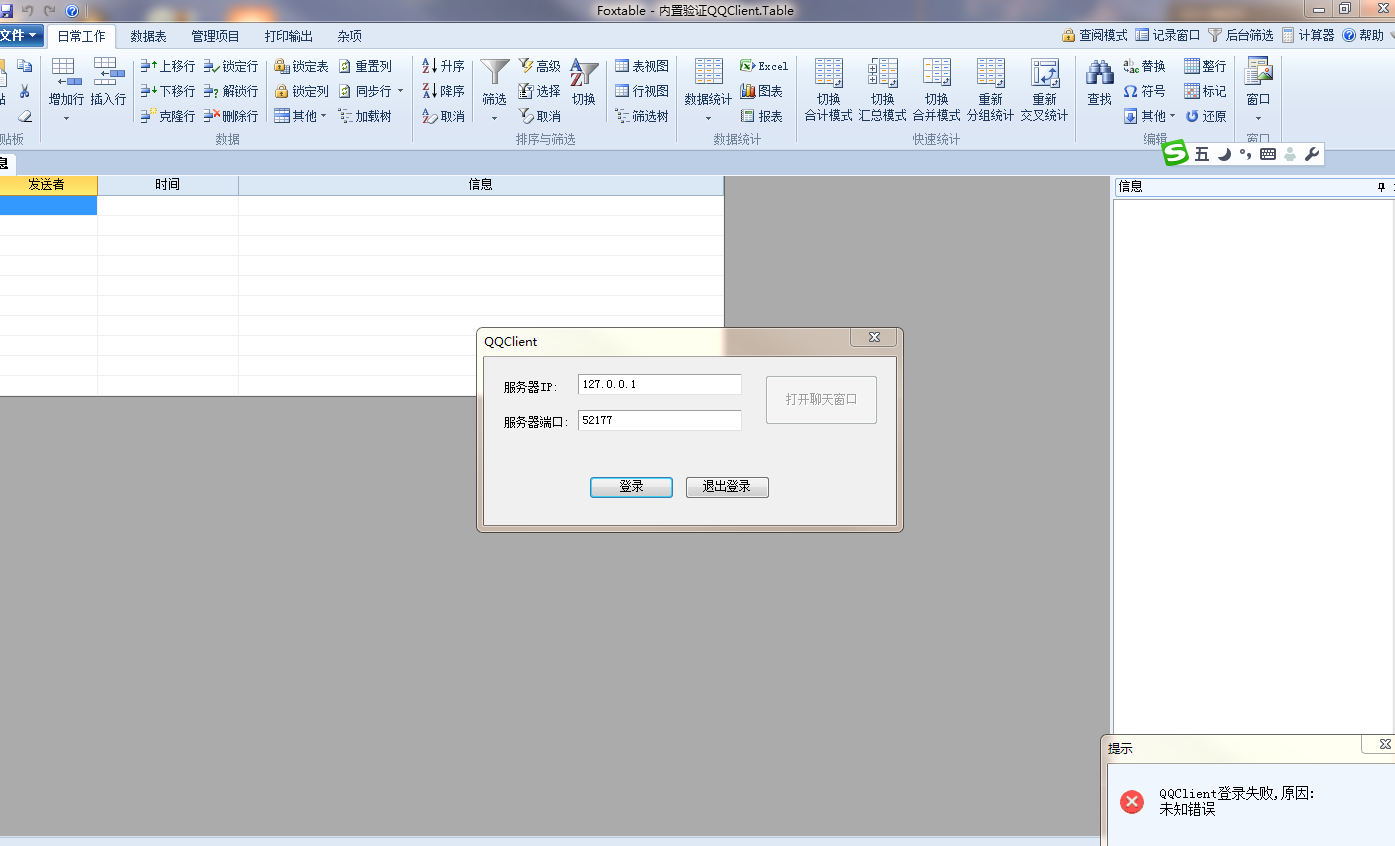
Task: Open the 帮助 dropdown
Action: 1366,35
